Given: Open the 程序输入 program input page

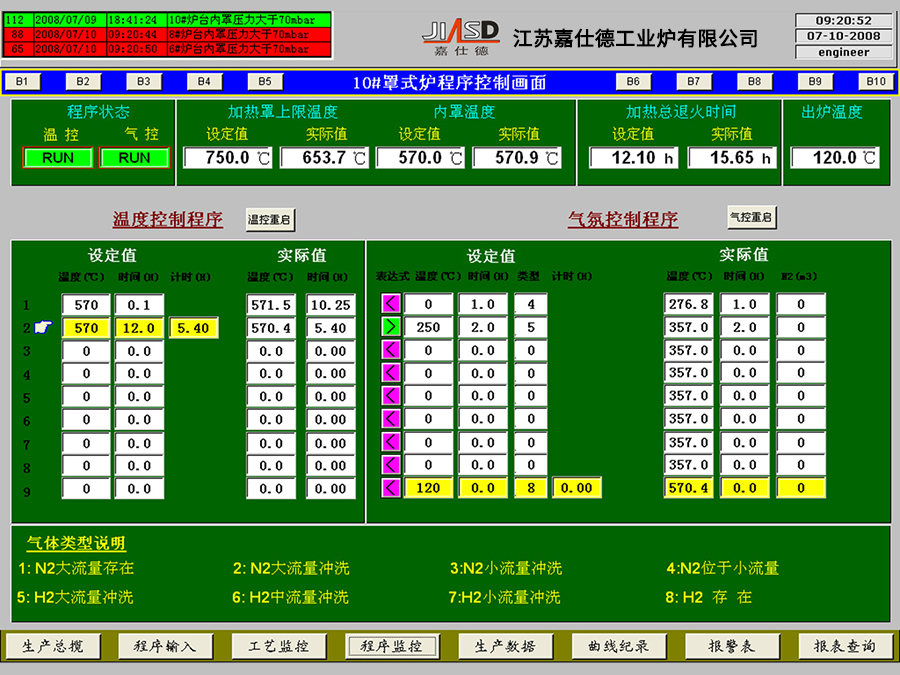Looking at the screenshot, I should (x=165, y=647).
